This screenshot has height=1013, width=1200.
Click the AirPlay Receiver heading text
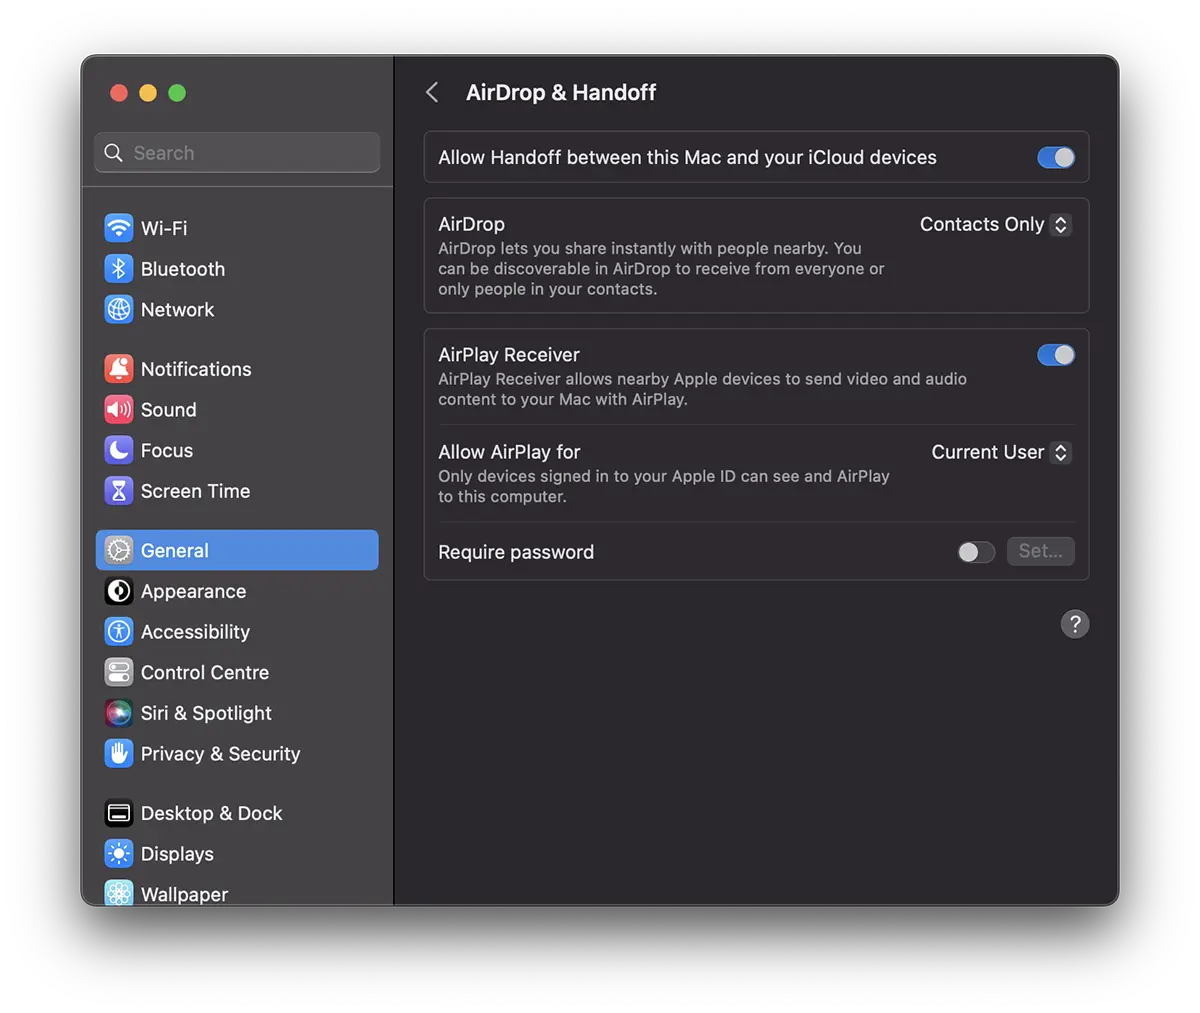point(509,355)
